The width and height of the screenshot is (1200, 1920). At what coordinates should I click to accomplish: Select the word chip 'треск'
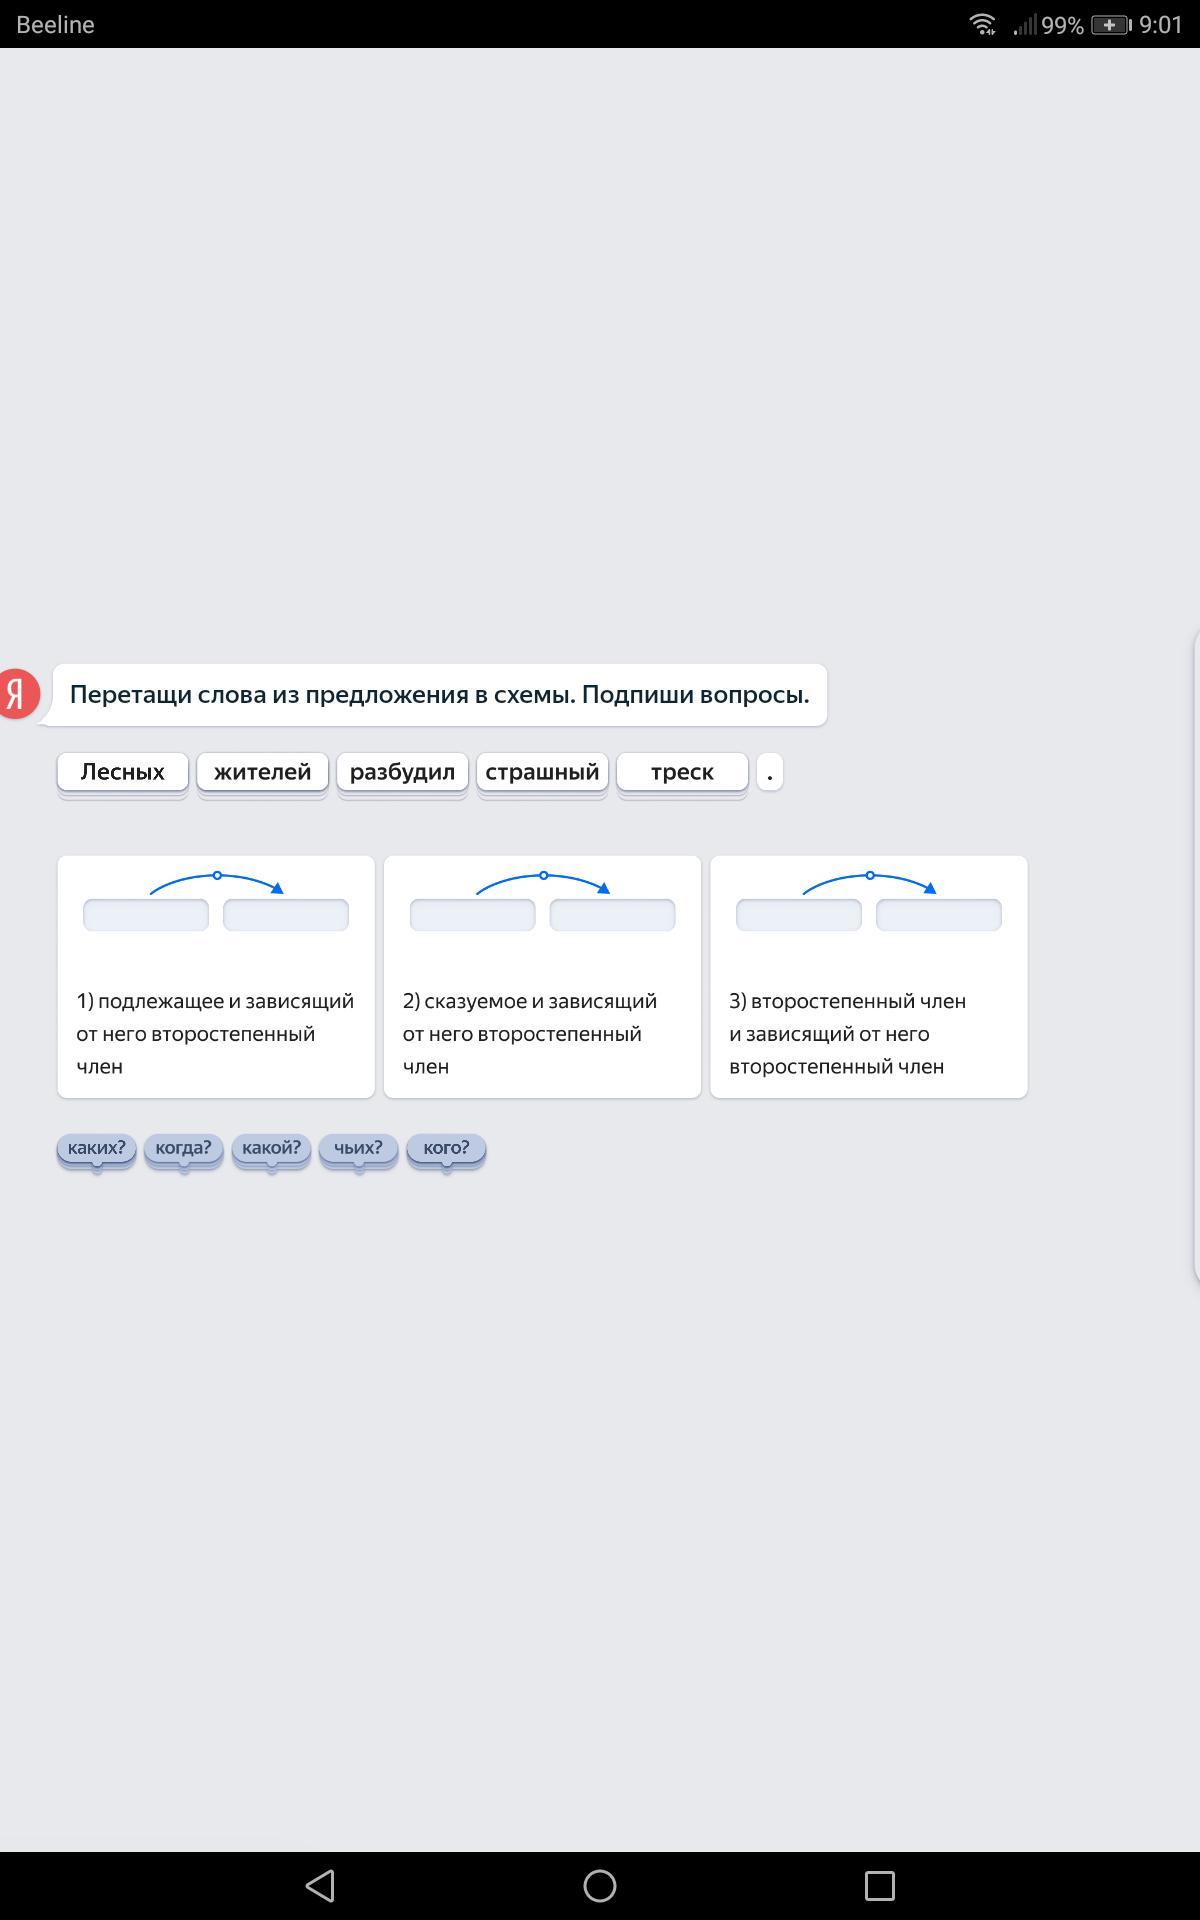point(682,772)
